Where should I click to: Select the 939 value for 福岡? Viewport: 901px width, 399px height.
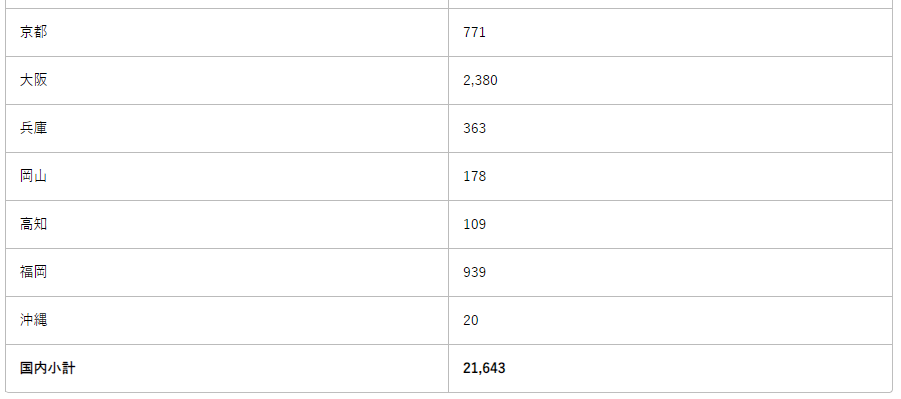point(474,273)
